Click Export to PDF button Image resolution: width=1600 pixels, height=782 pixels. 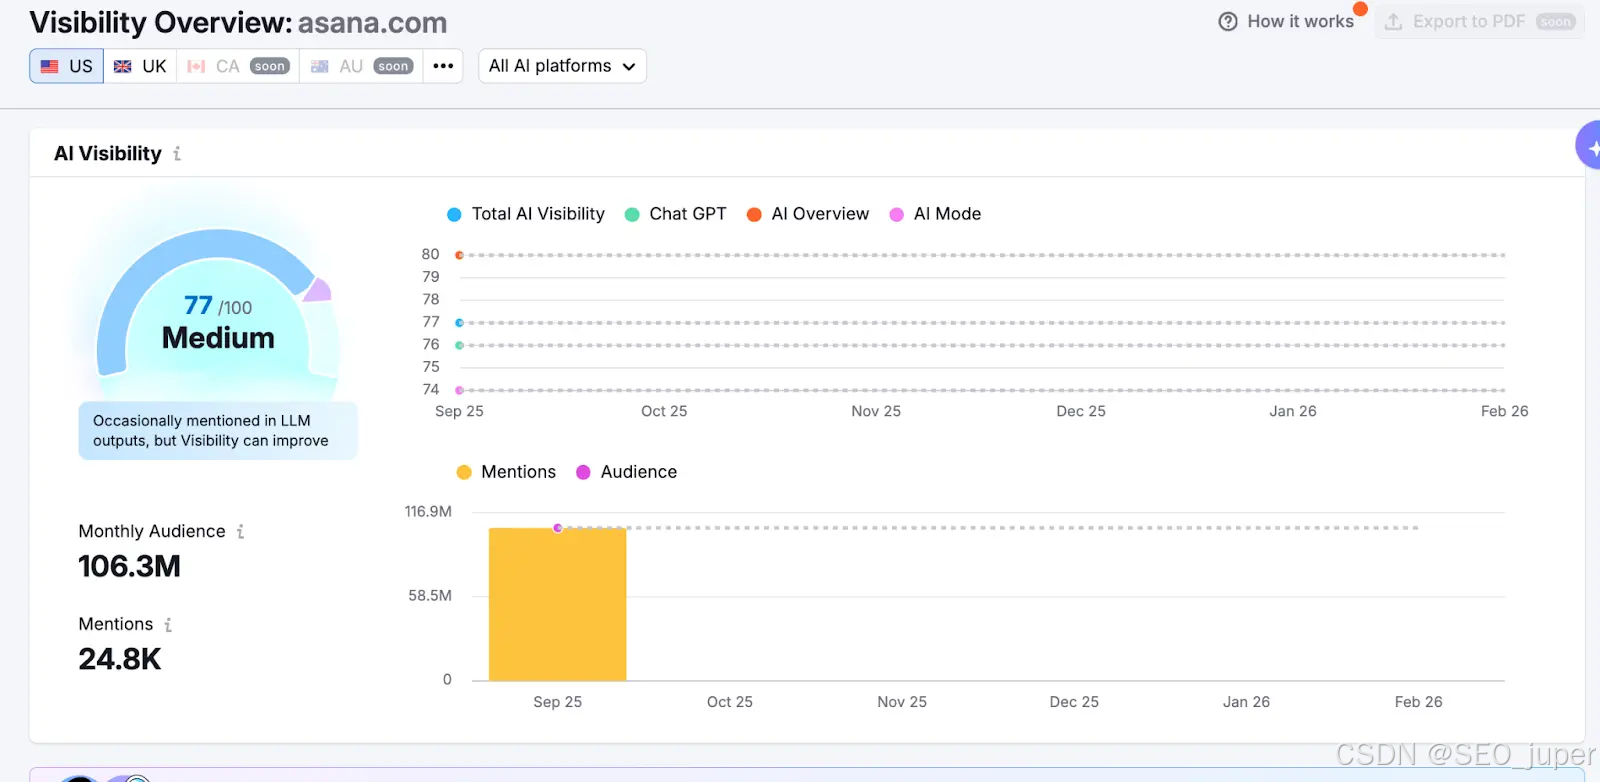coord(1481,21)
